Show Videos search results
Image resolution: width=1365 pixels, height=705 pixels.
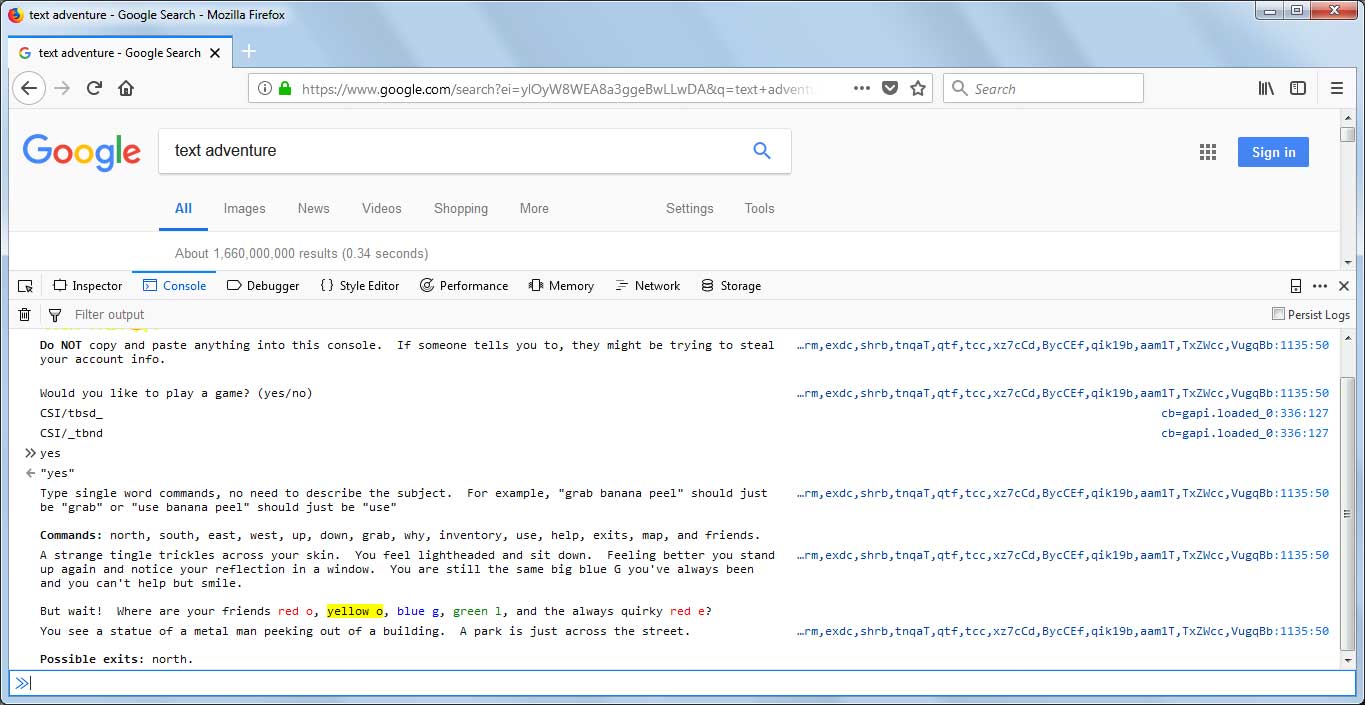[382, 208]
